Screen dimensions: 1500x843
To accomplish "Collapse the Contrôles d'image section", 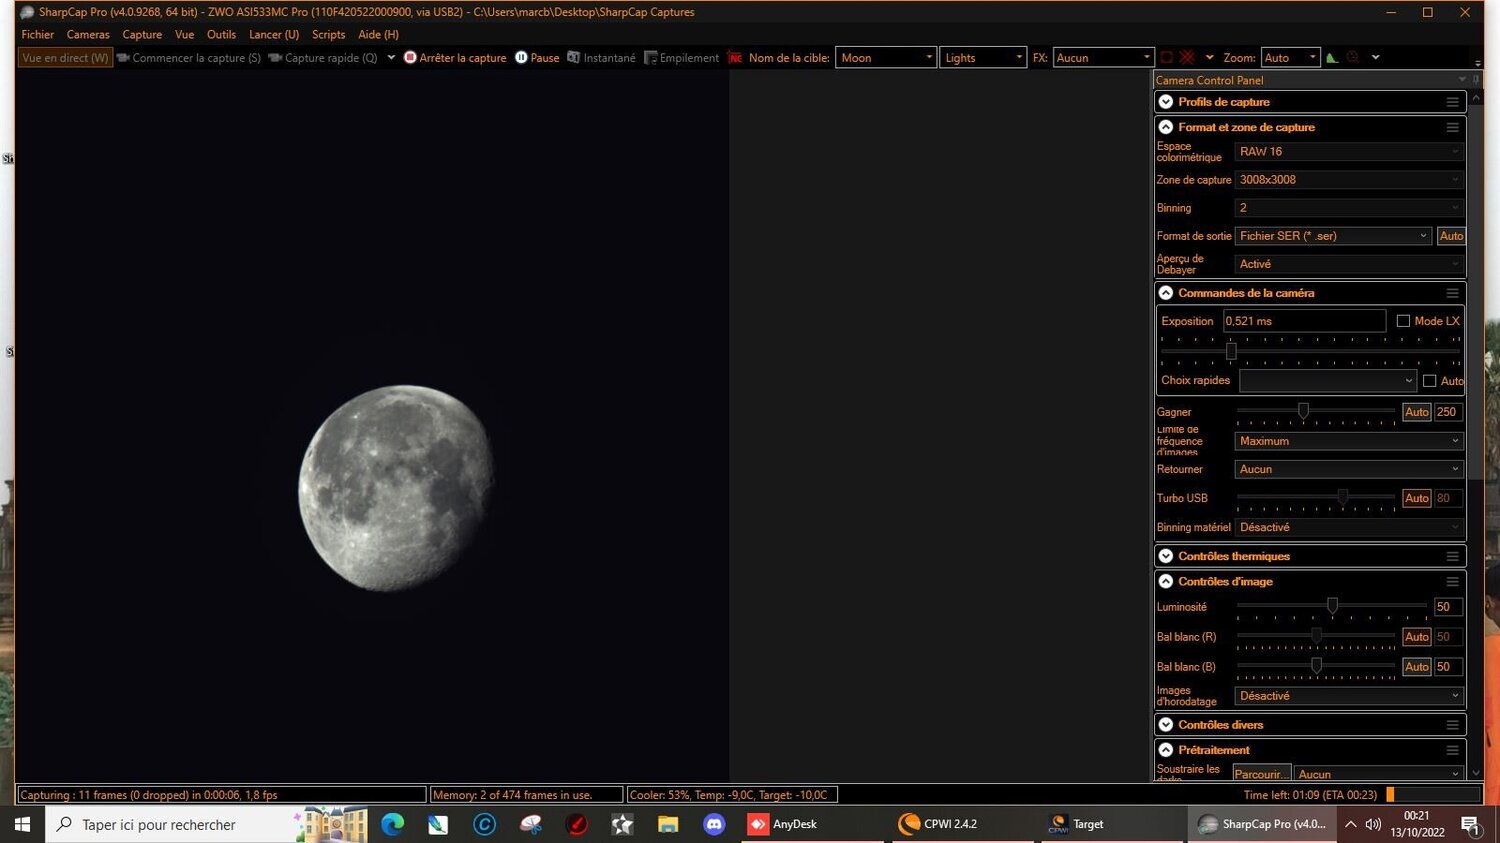I will [1165, 581].
